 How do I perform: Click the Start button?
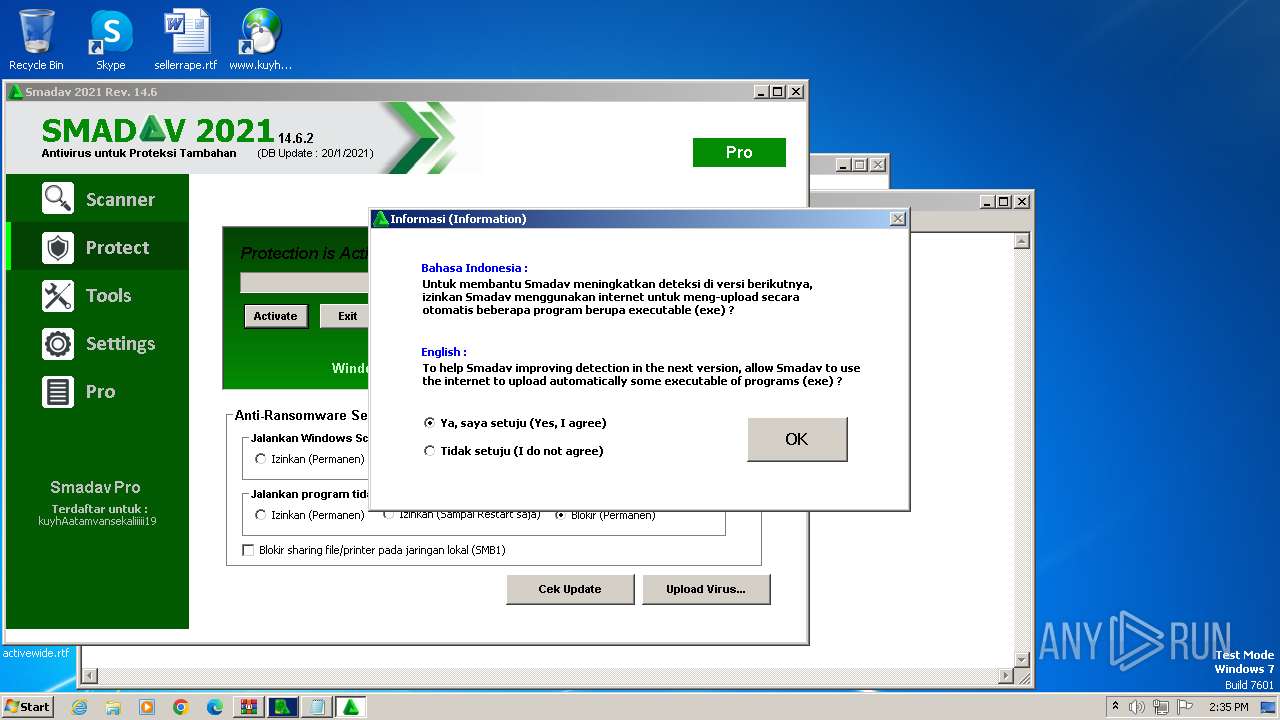[x=28, y=707]
